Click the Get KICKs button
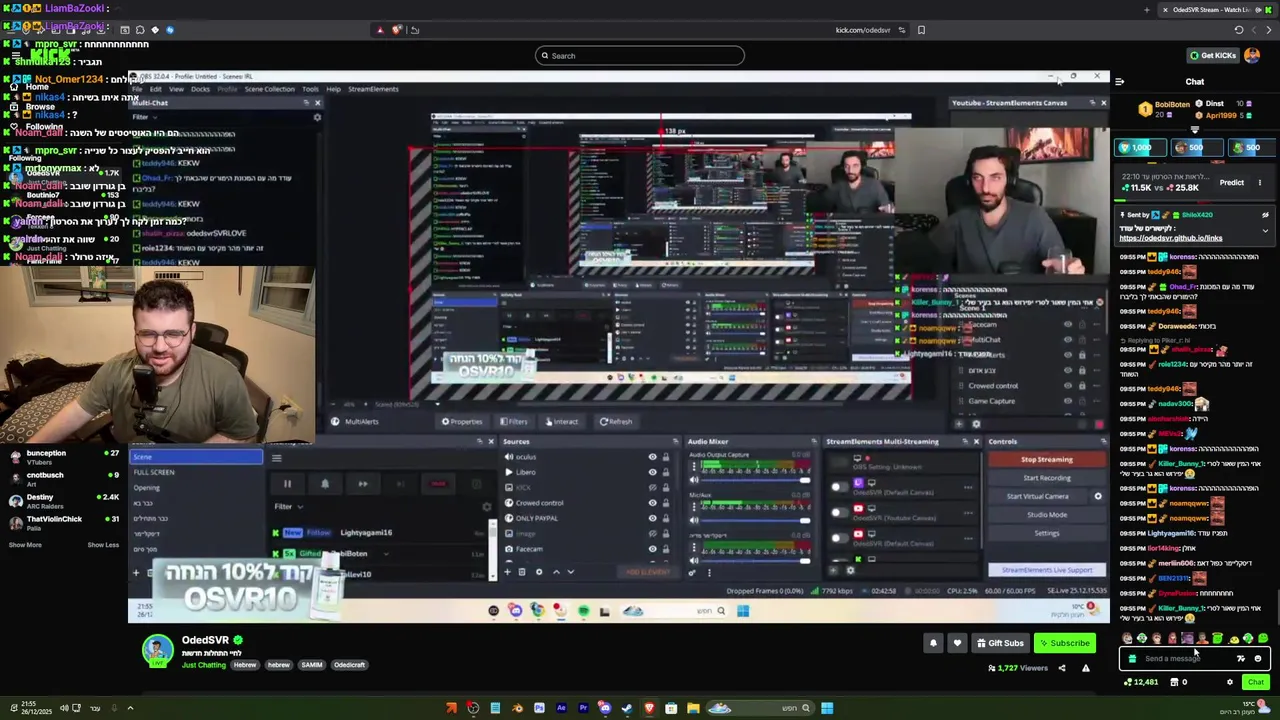The image size is (1280, 720). click(x=1213, y=55)
